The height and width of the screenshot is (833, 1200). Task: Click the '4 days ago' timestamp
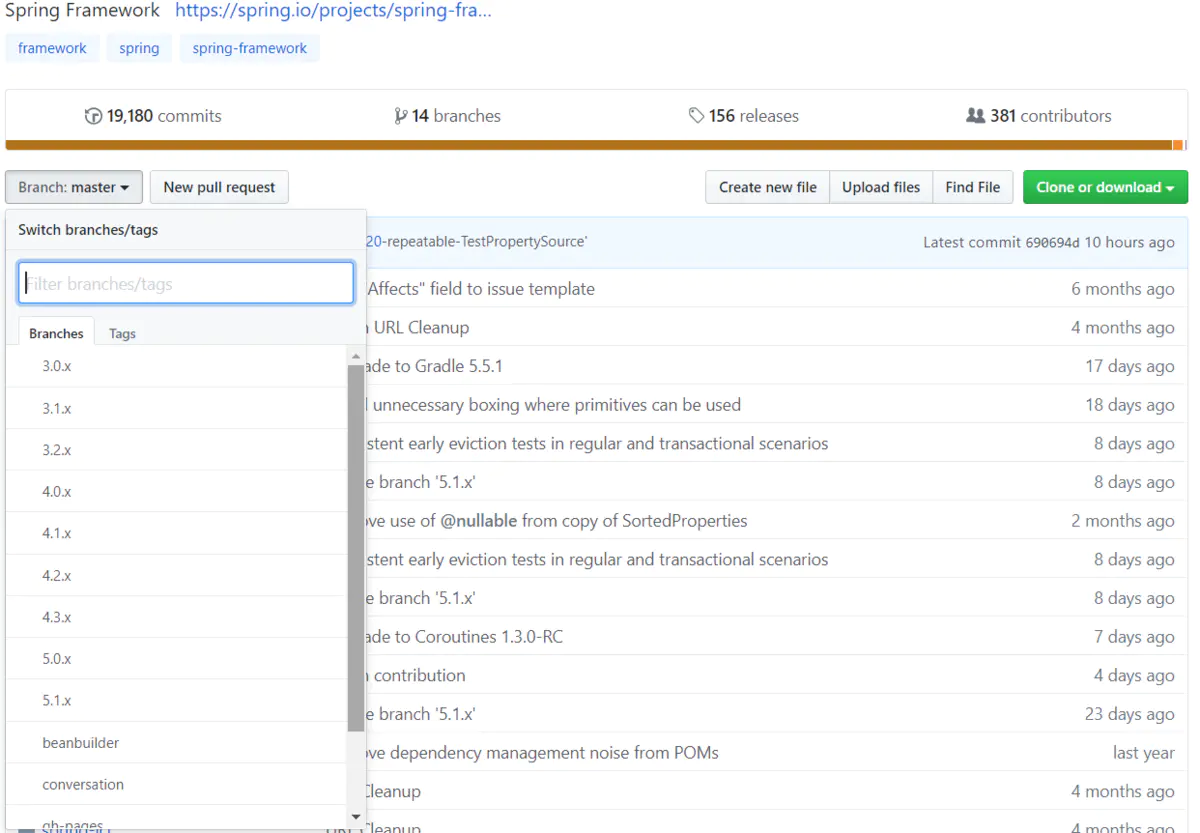tap(1134, 676)
